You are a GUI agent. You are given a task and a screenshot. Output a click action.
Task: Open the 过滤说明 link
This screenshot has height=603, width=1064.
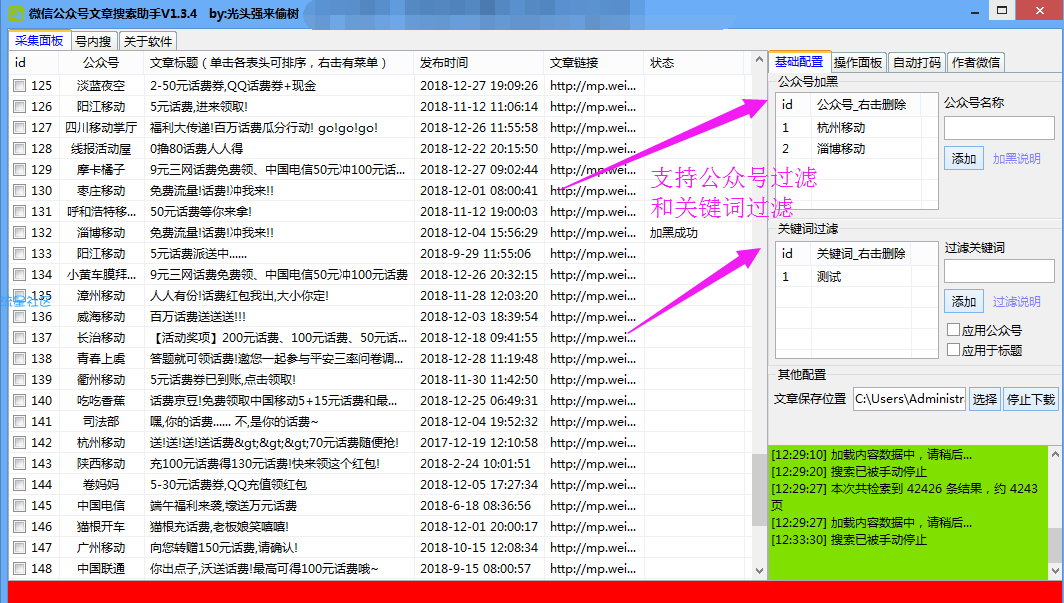point(1016,302)
